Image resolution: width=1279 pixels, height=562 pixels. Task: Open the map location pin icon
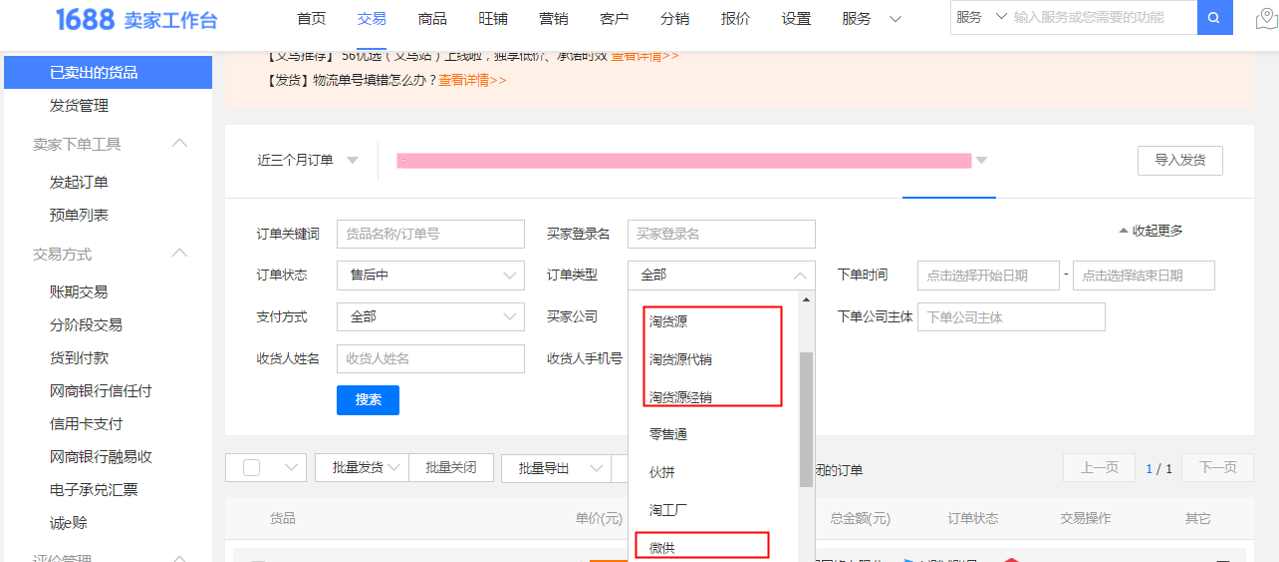point(1266,18)
